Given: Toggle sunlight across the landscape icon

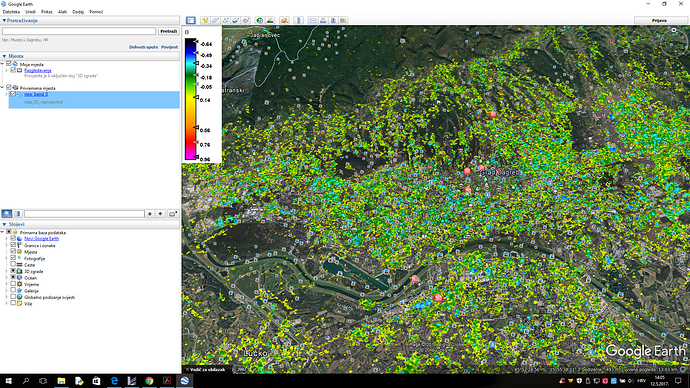Looking at the screenshot, I should (270, 20).
